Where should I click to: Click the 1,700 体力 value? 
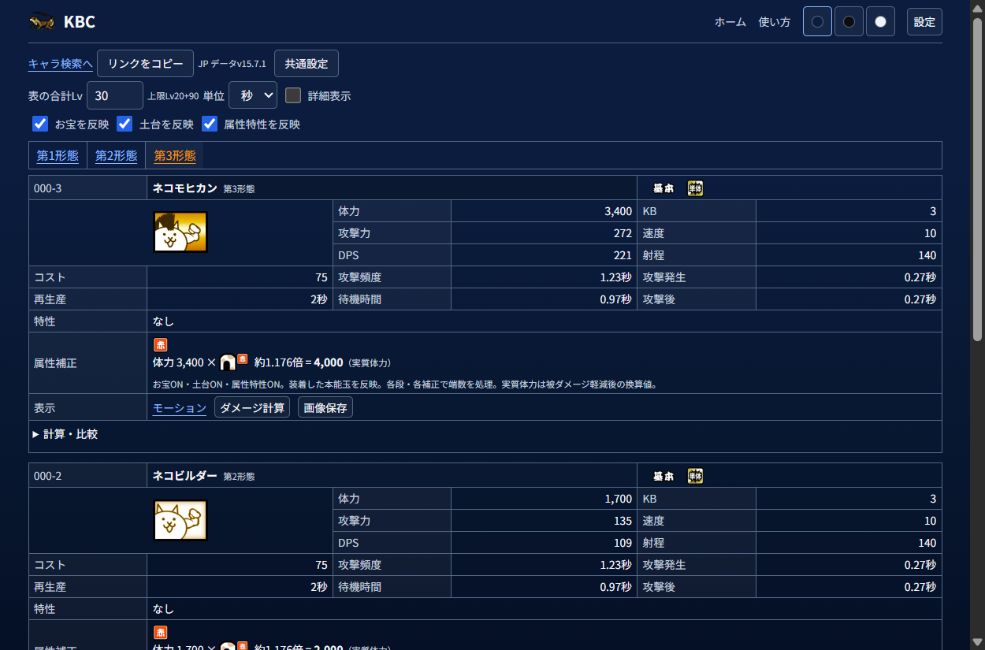[618, 499]
